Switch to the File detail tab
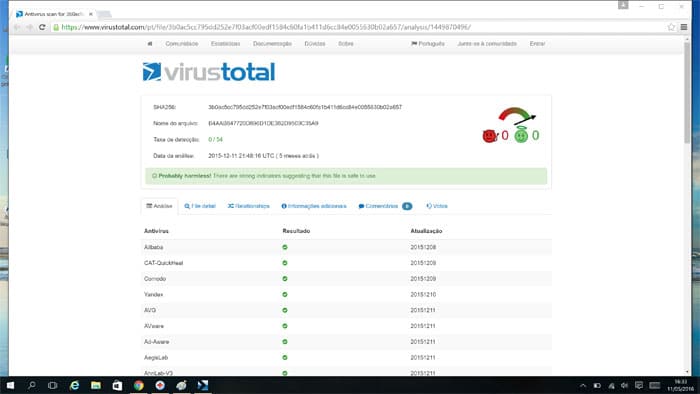700x394 pixels. pyautogui.click(x=200, y=206)
